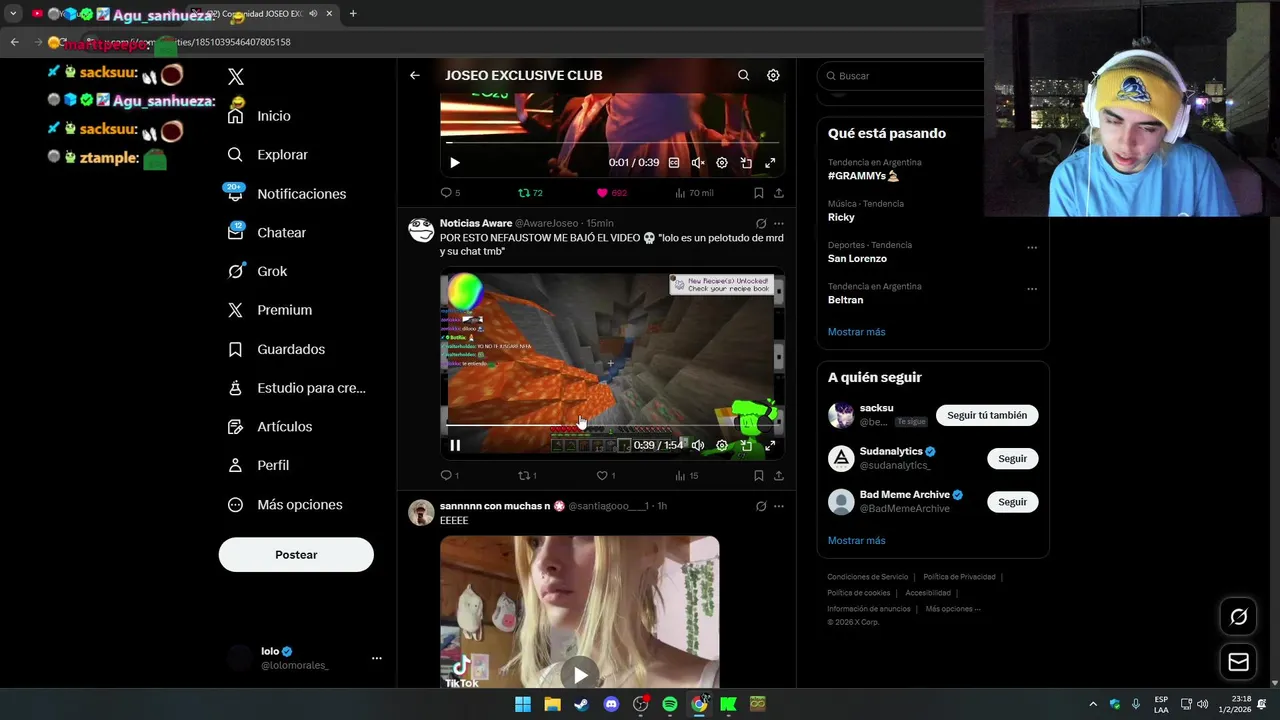The height and width of the screenshot is (720, 1280).
Task: Enable picture-in-picture on top video
Action: pos(746,163)
